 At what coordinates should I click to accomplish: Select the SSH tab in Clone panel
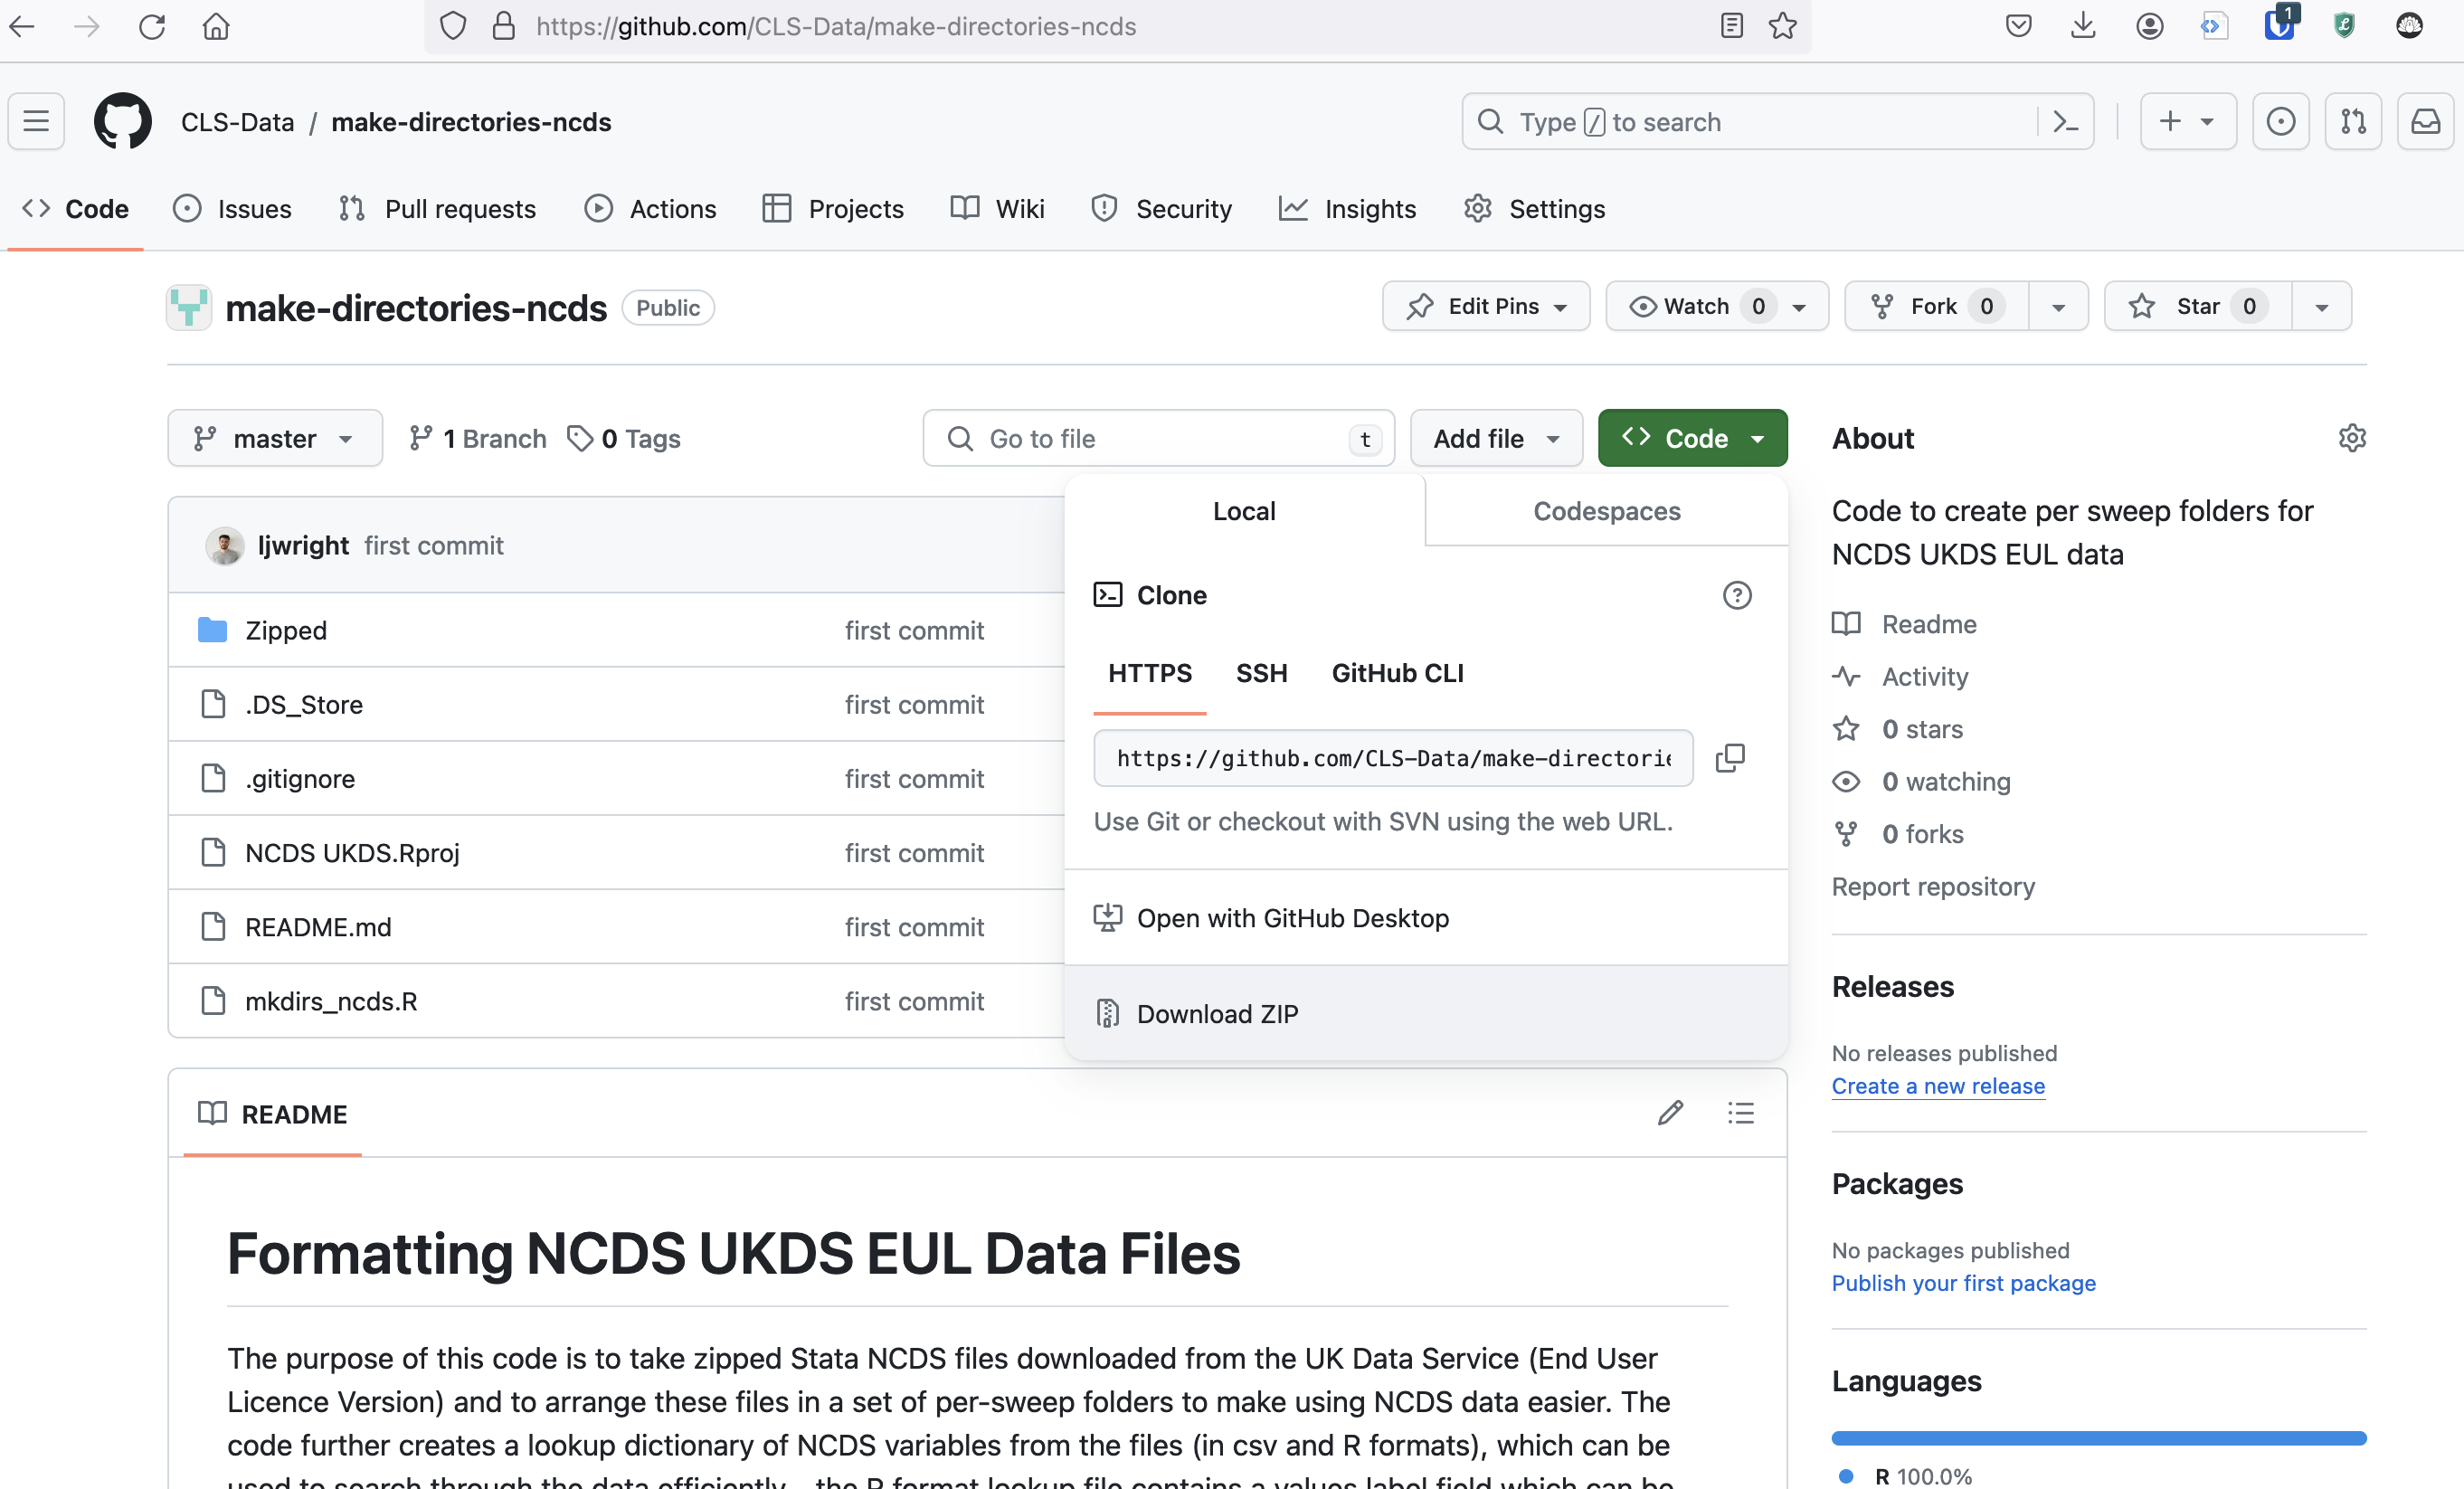tap(1262, 672)
